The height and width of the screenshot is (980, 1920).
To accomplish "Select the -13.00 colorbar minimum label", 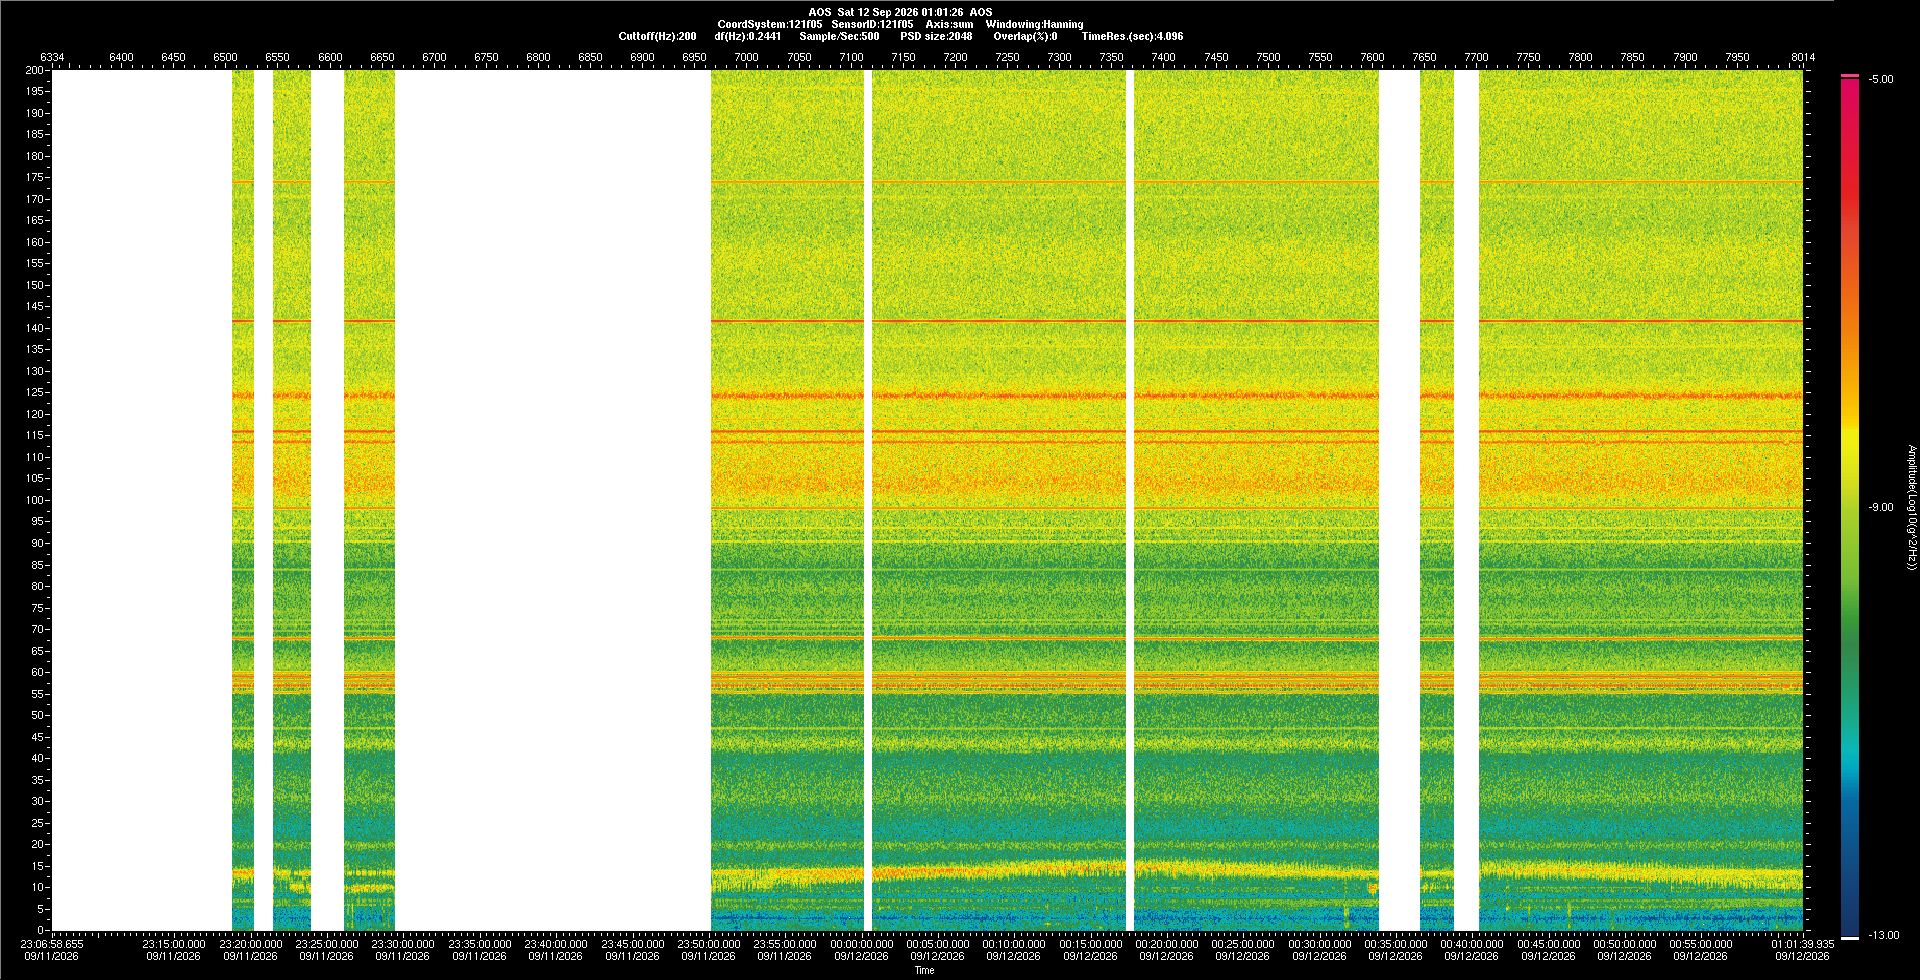I will click(x=1883, y=936).
